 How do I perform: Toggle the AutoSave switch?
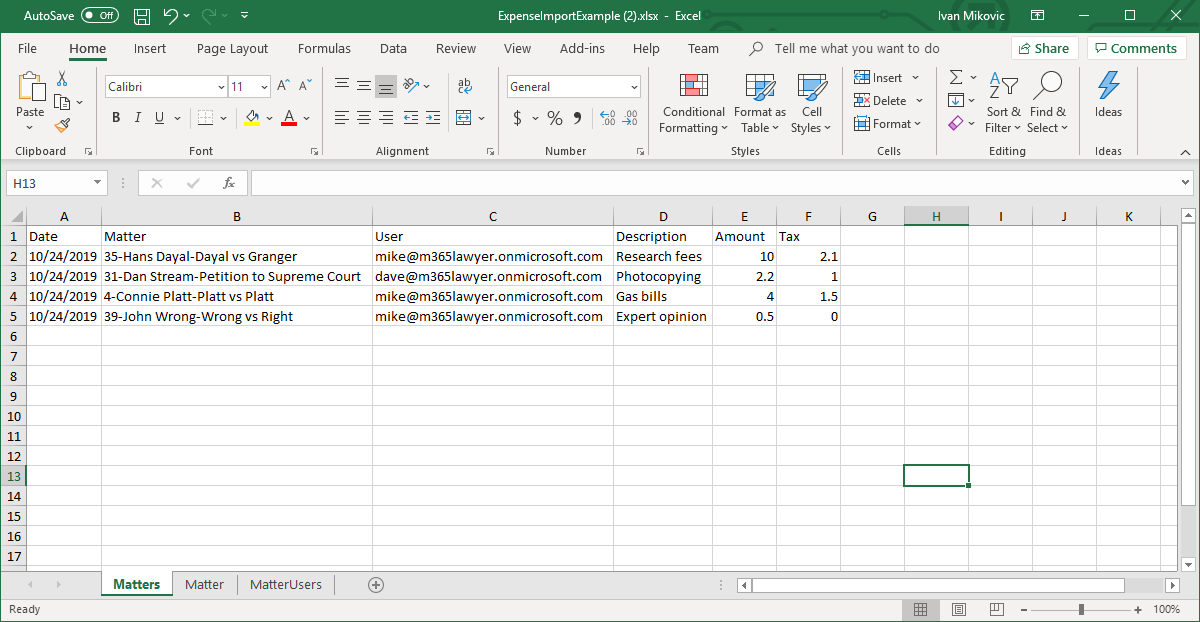100,16
